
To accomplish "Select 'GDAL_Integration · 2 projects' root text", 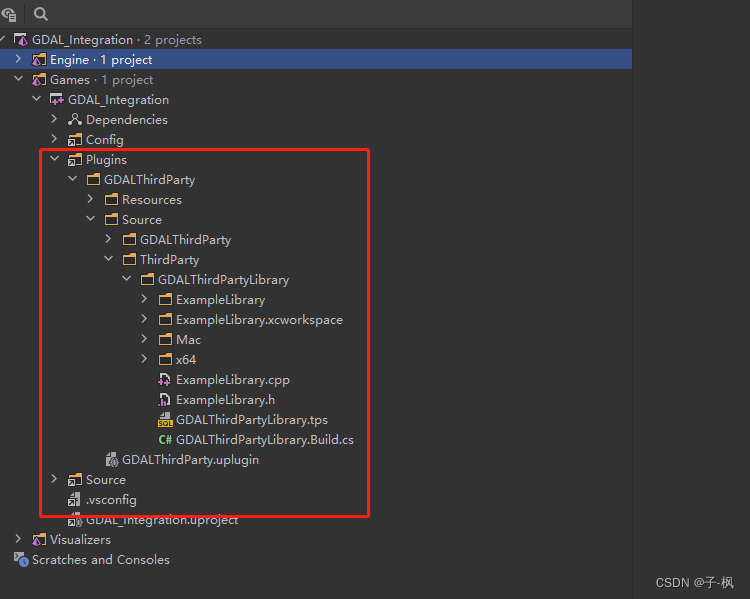I will 117,40.
